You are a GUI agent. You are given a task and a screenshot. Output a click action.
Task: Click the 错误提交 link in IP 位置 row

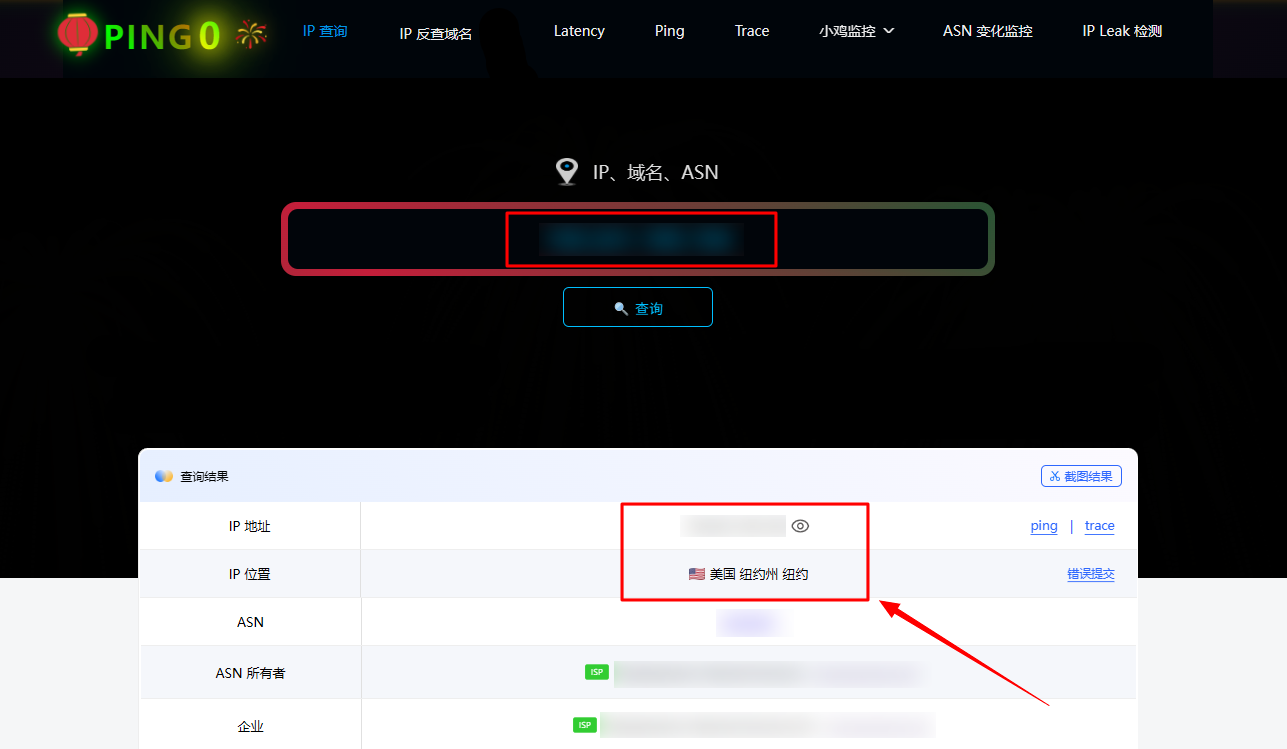pos(1090,573)
